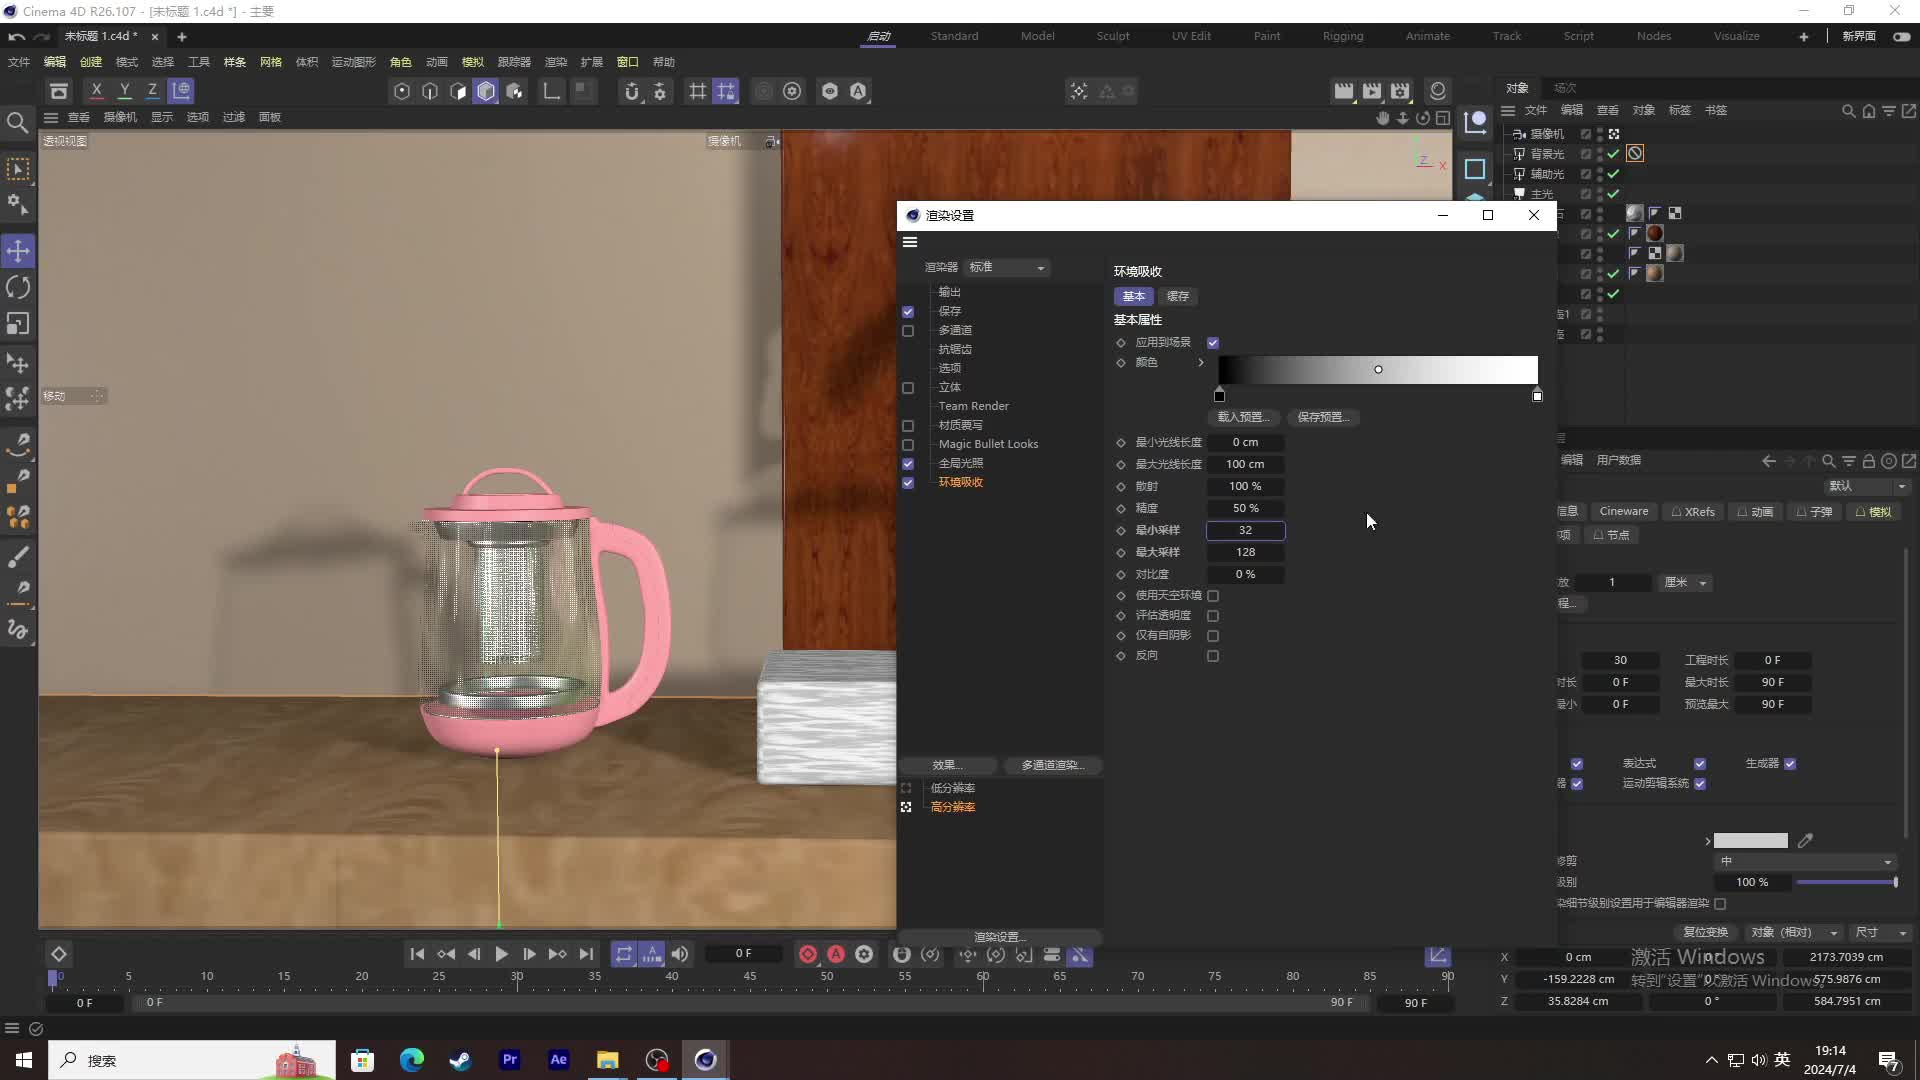
Task: Open the 厘米 unit dropdown
Action: (x=1686, y=583)
